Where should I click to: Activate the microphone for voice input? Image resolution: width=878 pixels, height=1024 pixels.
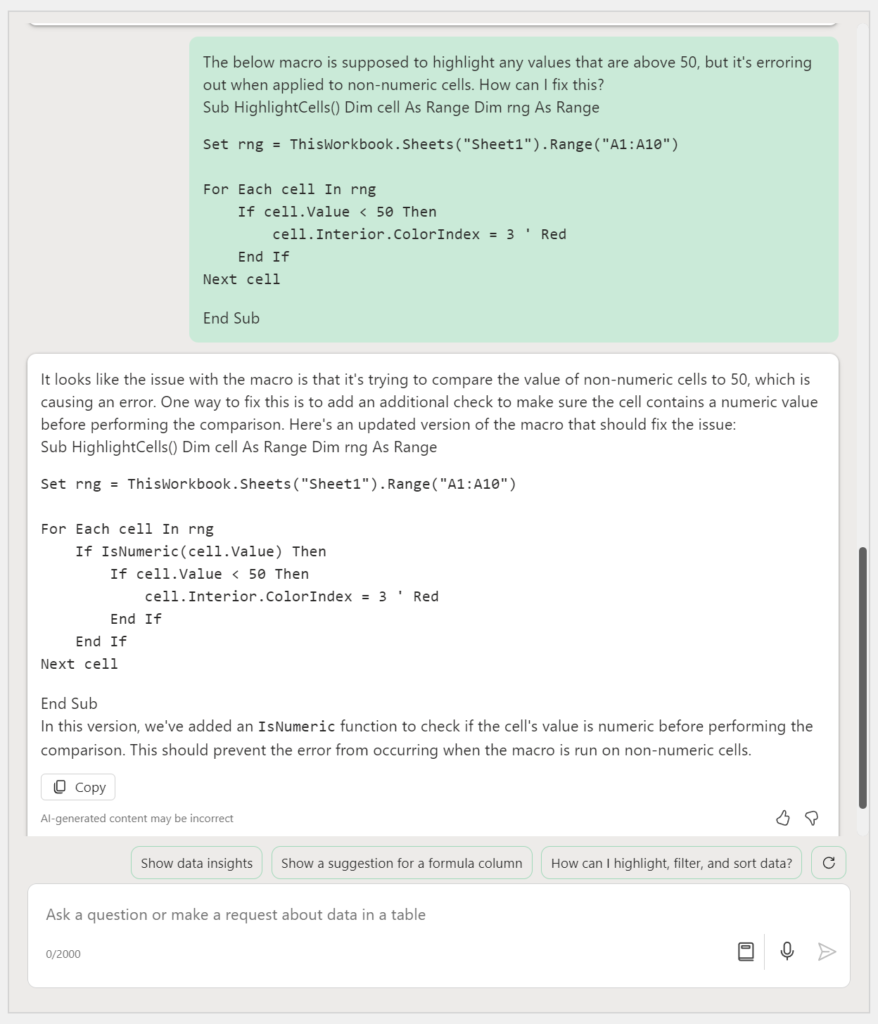click(x=787, y=951)
